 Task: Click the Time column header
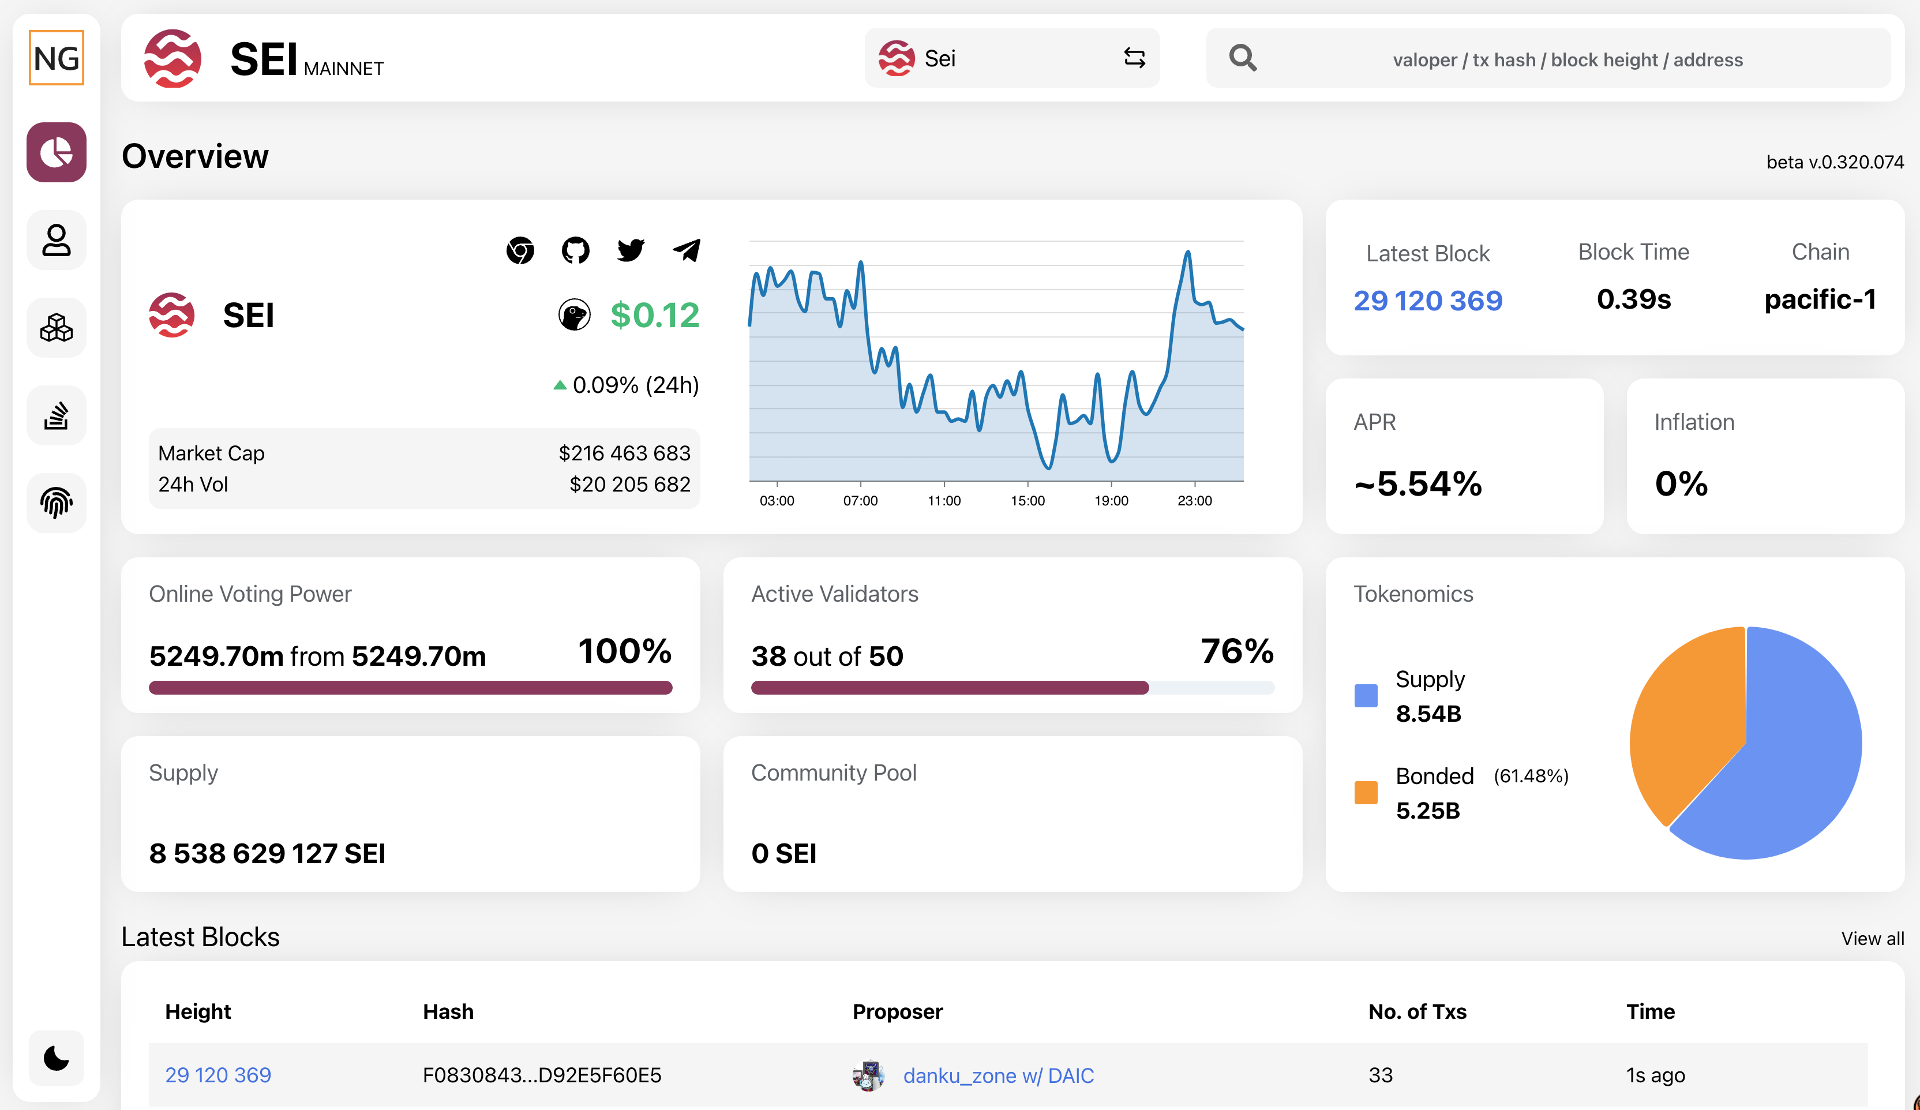pyautogui.click(x=1650, y=1012)
